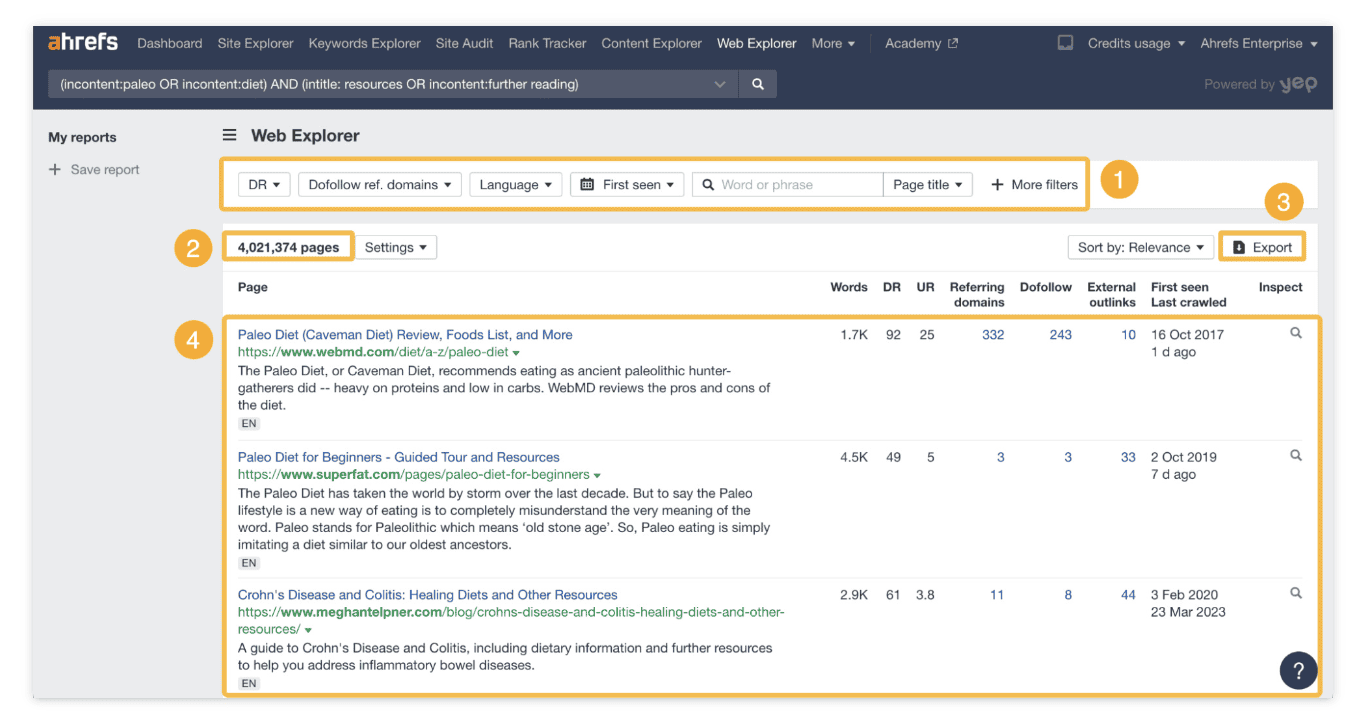Expand webmd.com URL dropdown arrow
This screenshot has width=1358, height=724.
[517, 353]
